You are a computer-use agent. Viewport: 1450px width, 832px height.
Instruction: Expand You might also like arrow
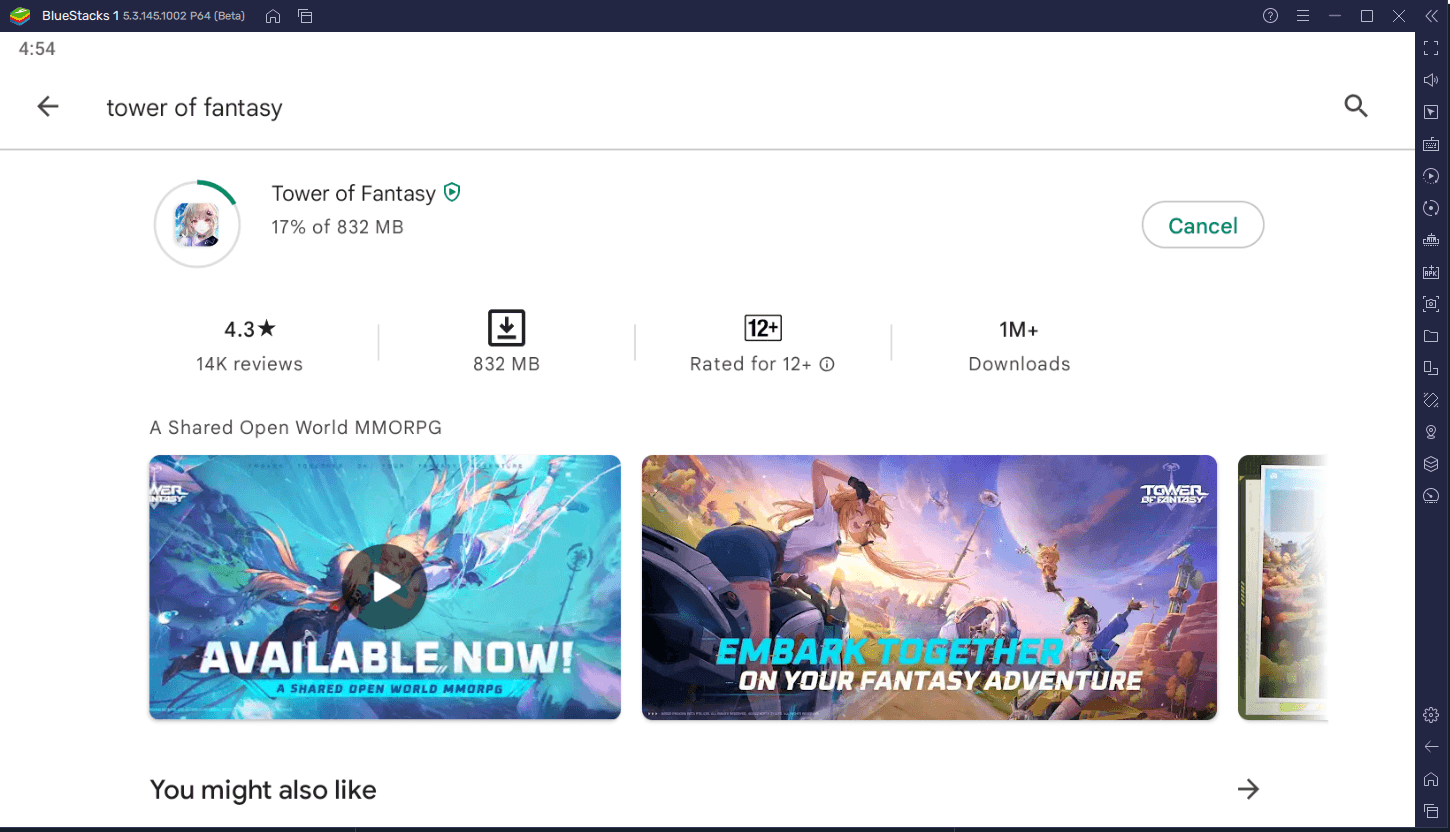click(x=1248, y=789)
